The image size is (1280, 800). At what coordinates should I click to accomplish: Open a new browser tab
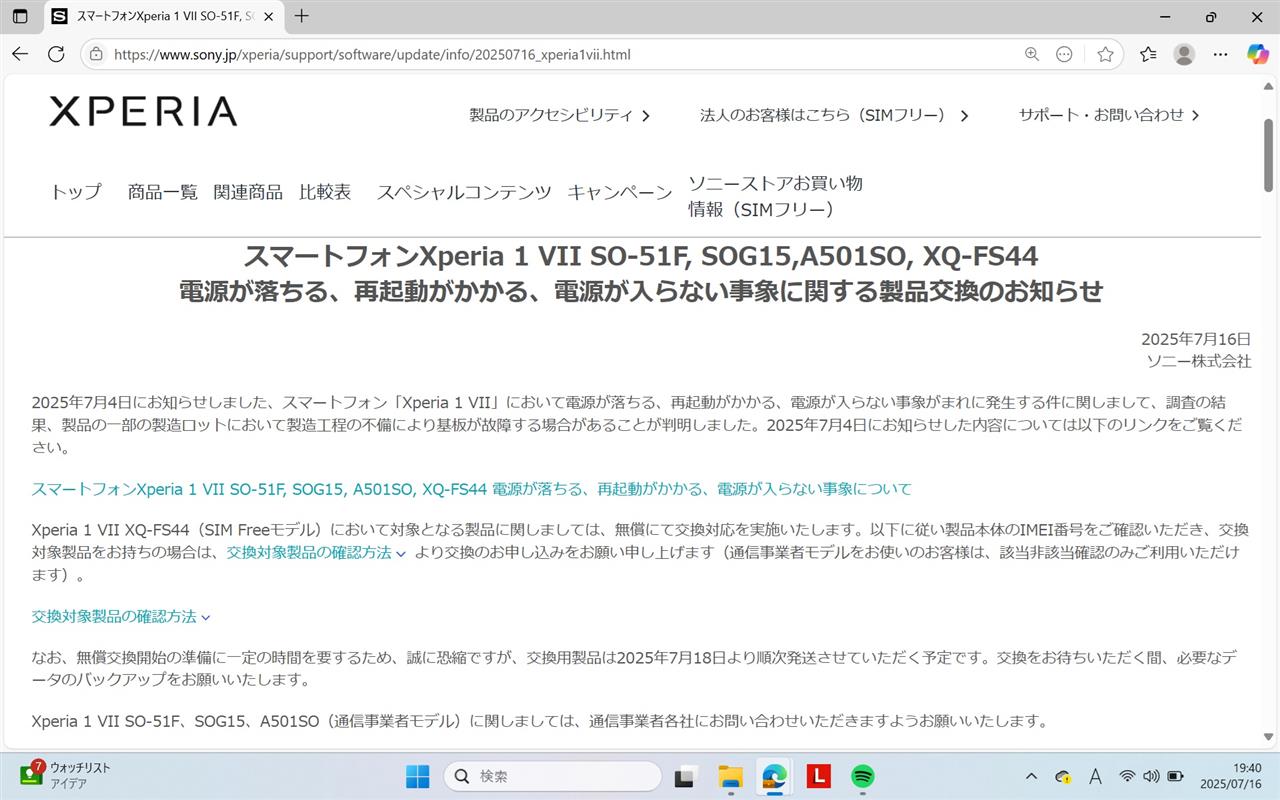[301, 16]
